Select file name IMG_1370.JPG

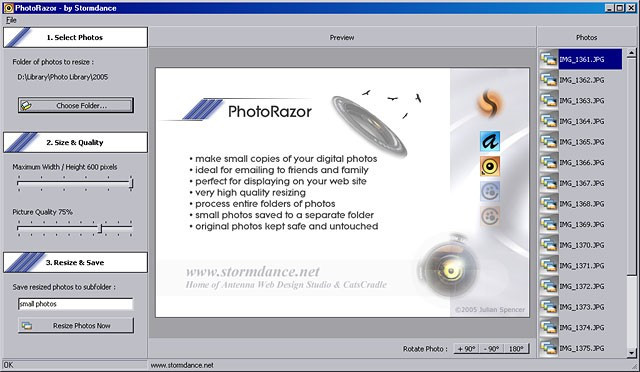[x=582, y=245]
